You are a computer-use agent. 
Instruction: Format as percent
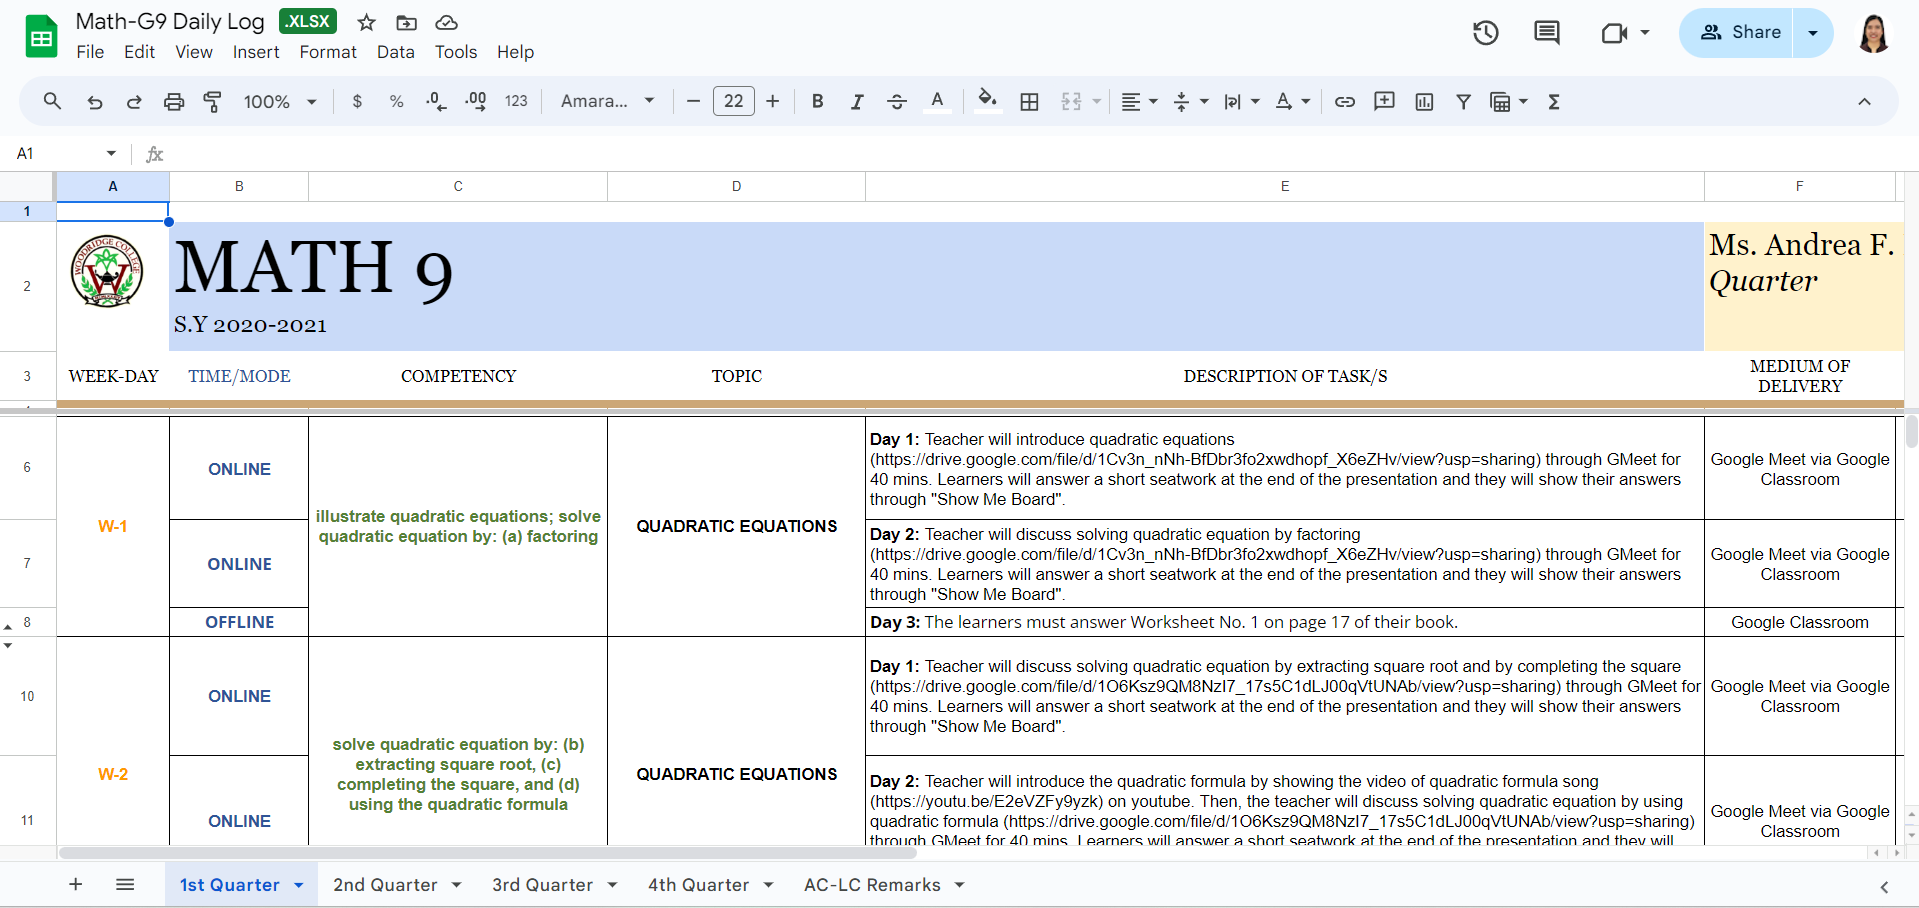[x=396, y=101]
